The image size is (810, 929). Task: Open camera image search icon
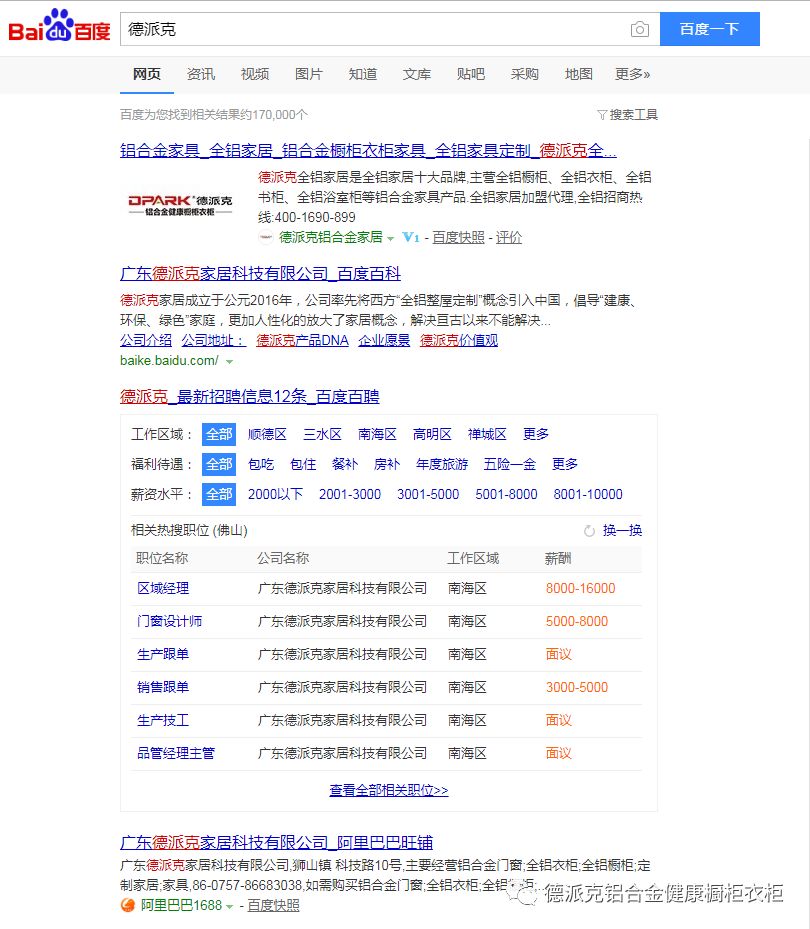tap(640, 29)
